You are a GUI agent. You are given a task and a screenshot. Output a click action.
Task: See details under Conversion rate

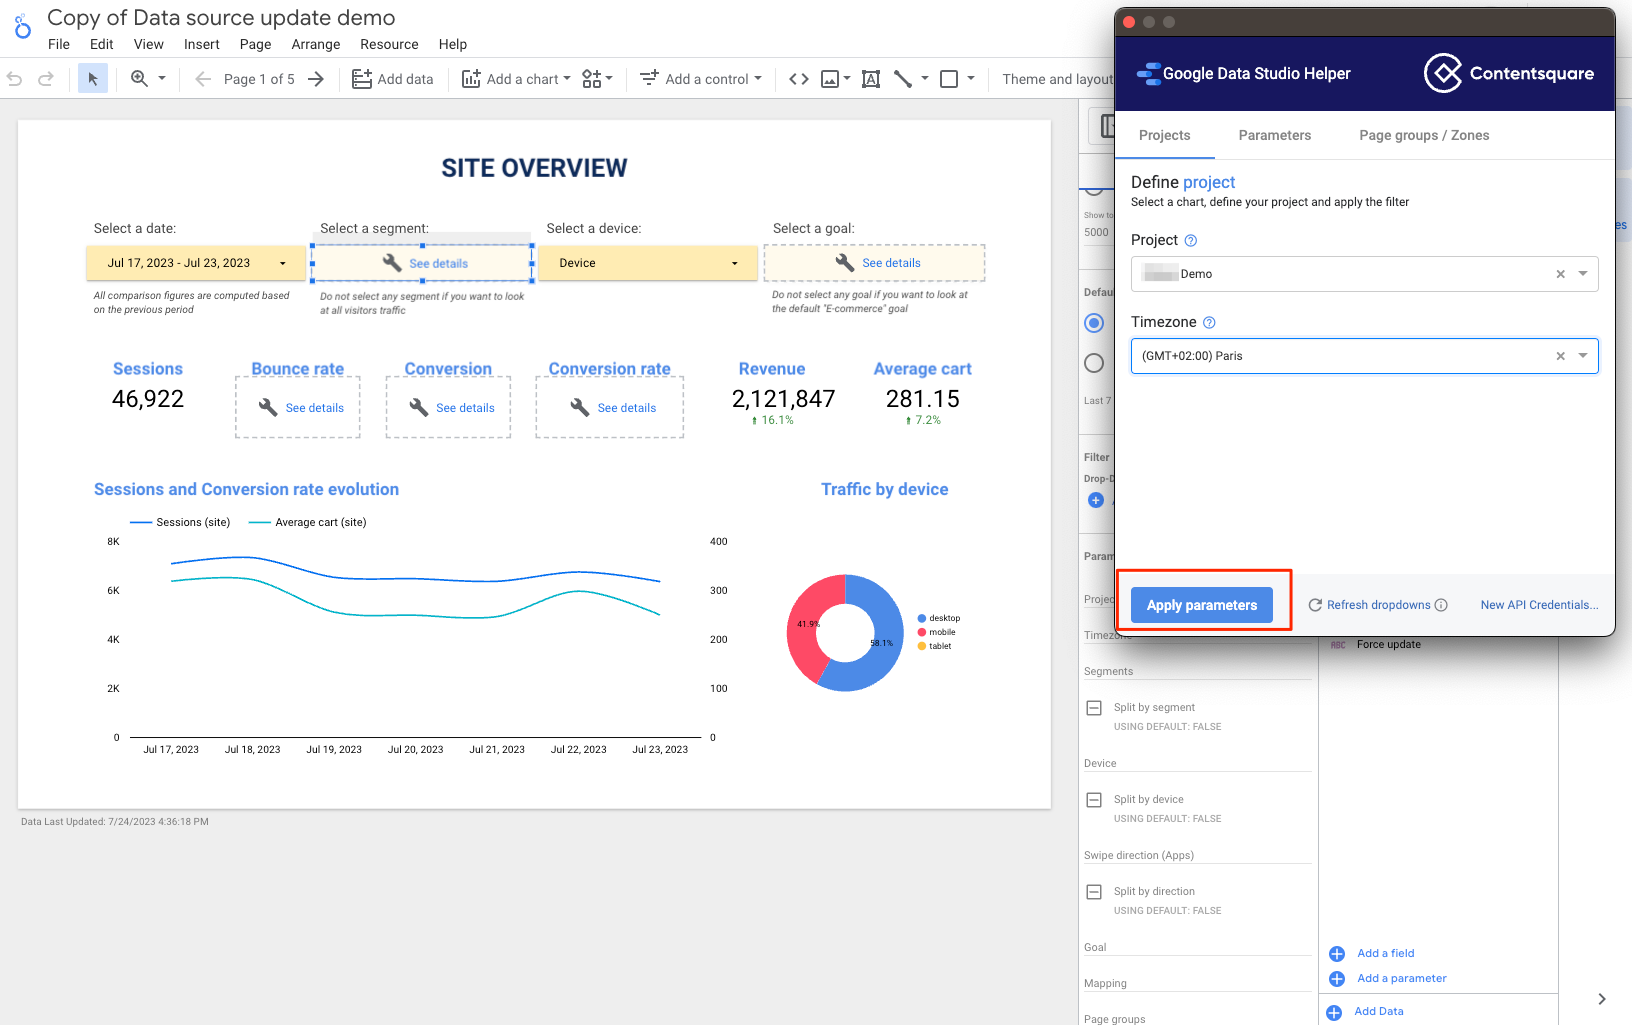tap(626, 408)
